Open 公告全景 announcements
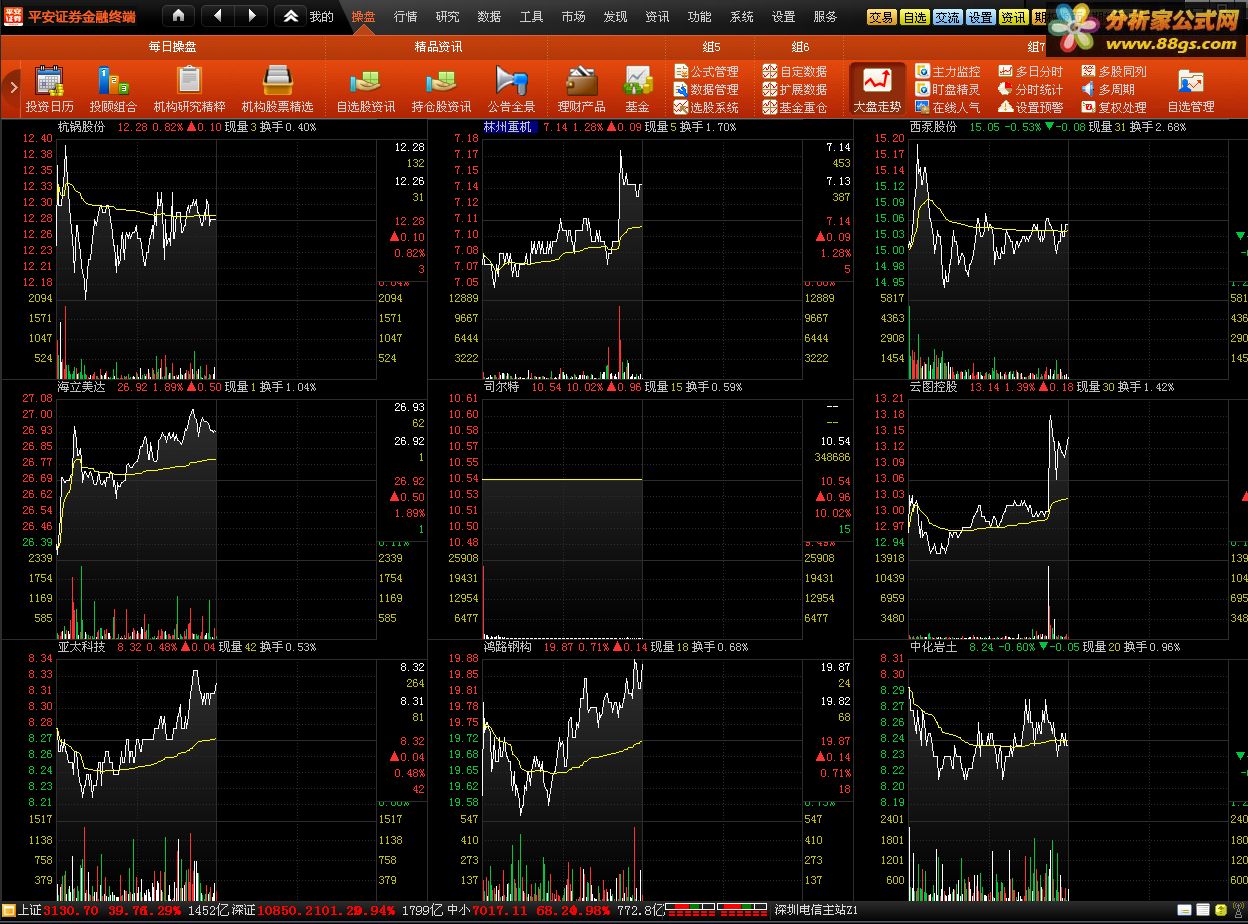The width and height of the screenshot is (1248, 924). click(x=511, y=89)
